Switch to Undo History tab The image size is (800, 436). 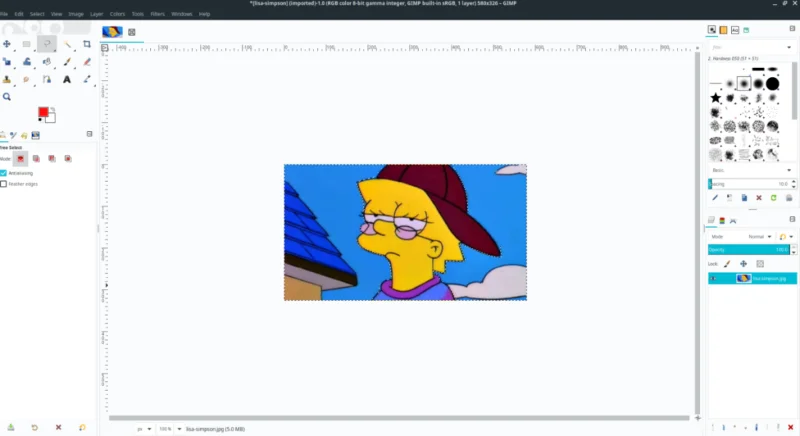(x=24, y=135)
